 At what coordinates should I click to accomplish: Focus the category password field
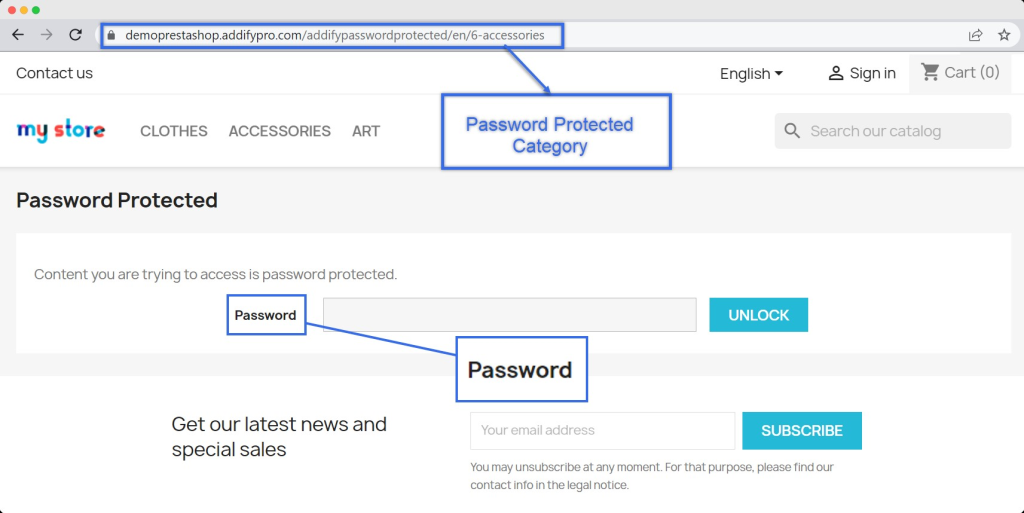point(509,315)
